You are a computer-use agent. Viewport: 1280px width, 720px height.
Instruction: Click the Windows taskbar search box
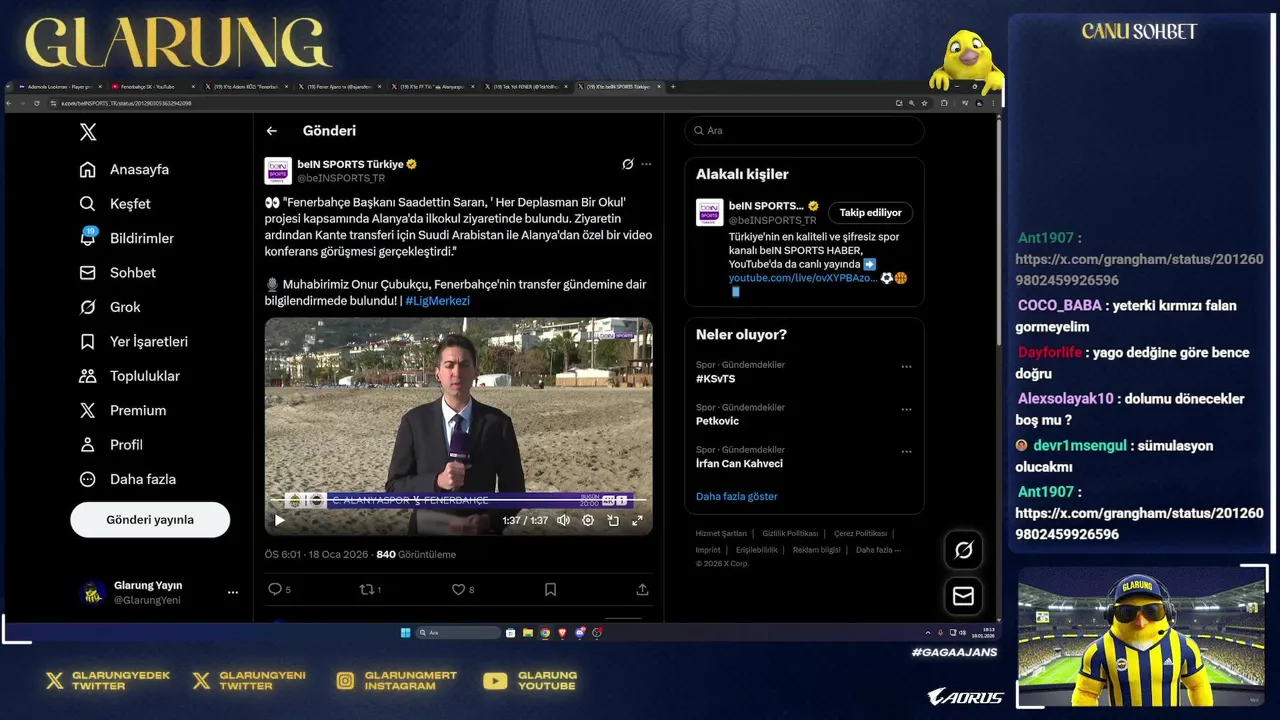click(457, 633)
